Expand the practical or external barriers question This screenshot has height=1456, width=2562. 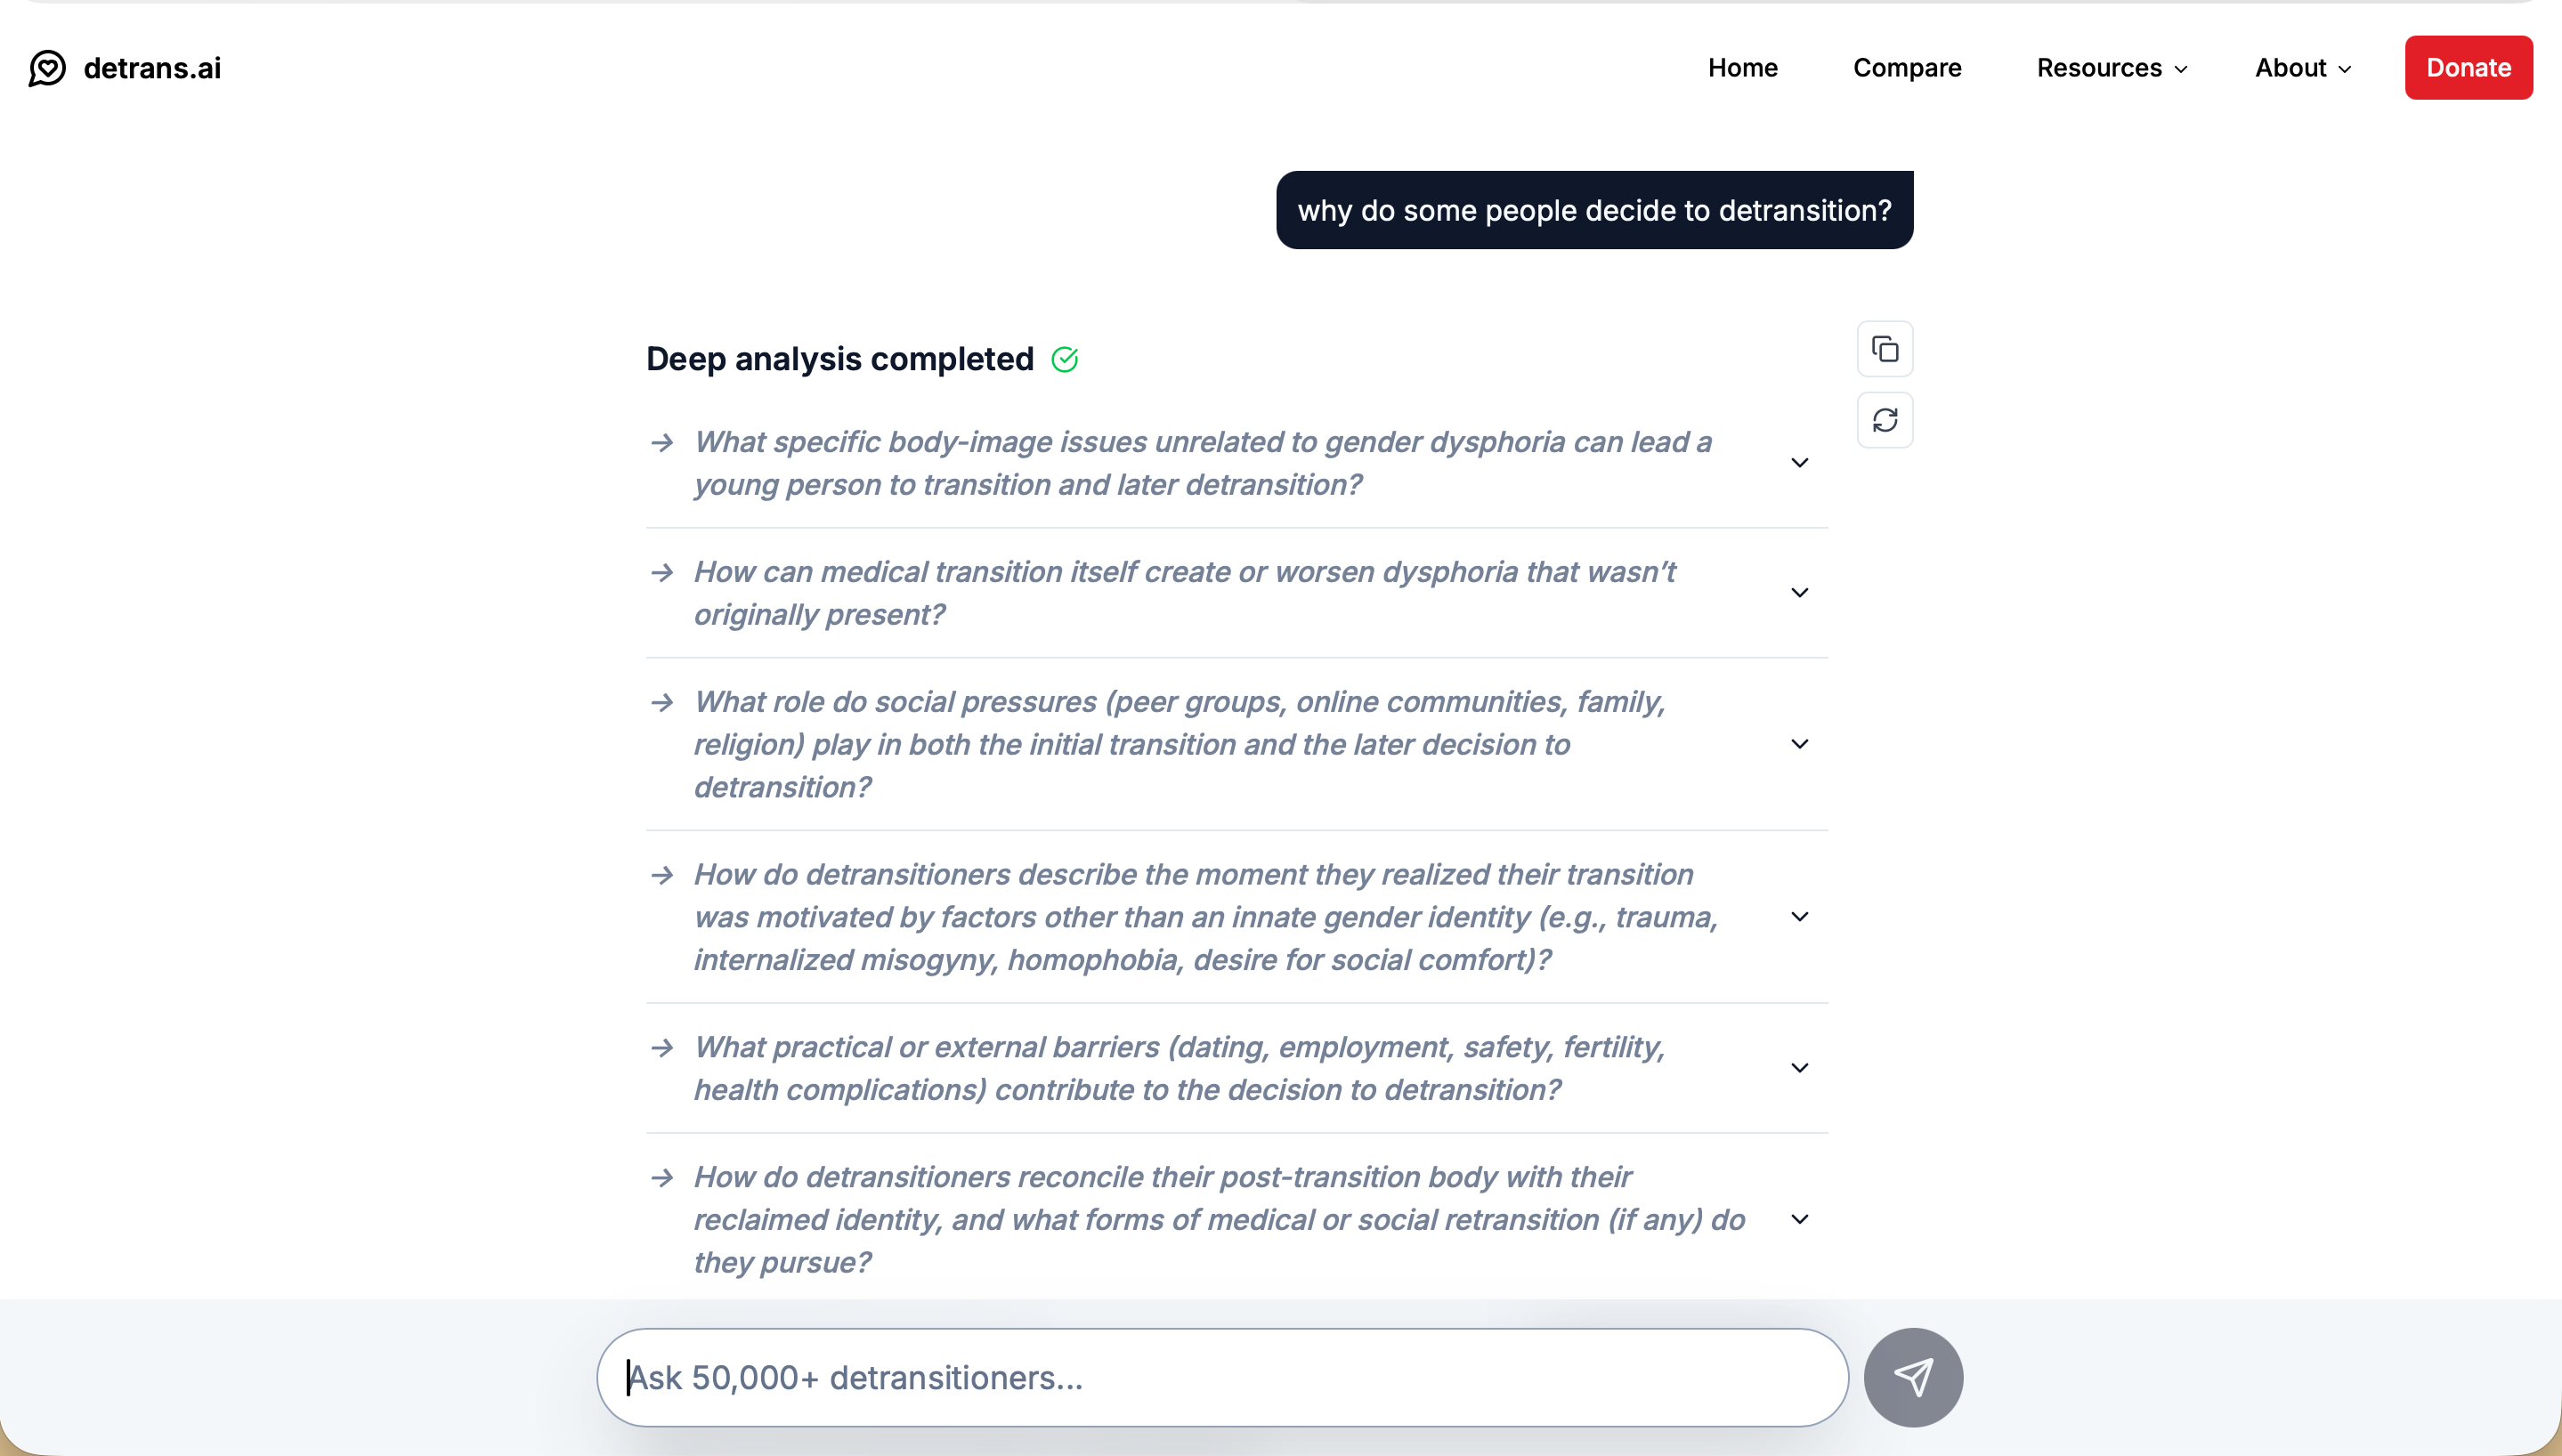pos(1799,1068)
